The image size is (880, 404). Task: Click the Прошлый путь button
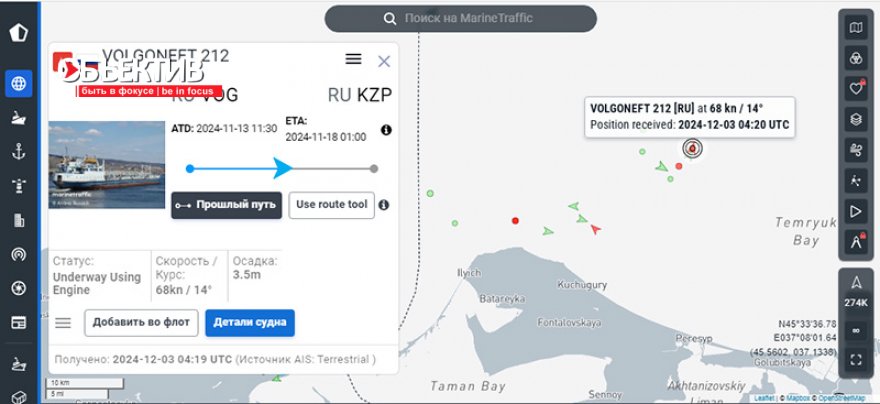click(226, 205)
